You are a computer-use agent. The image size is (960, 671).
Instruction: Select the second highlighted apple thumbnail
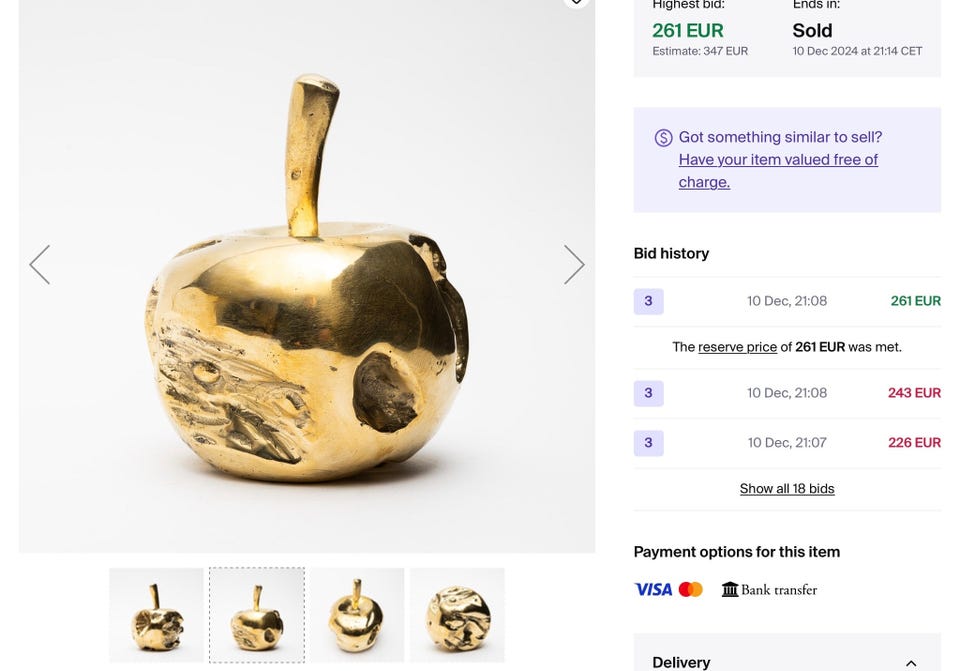(256, 615)
